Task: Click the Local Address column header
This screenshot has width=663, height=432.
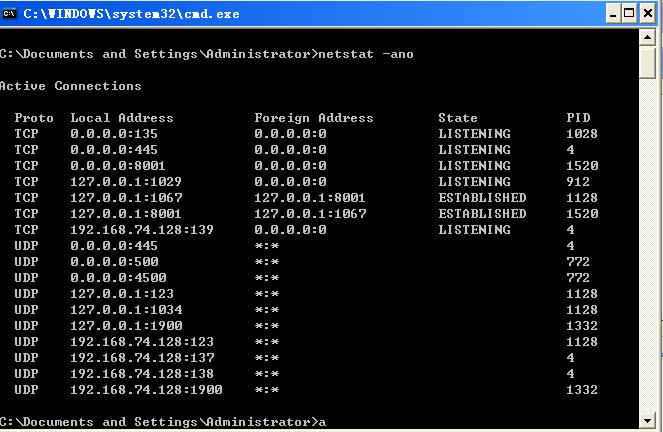Action: pos(122,118)
